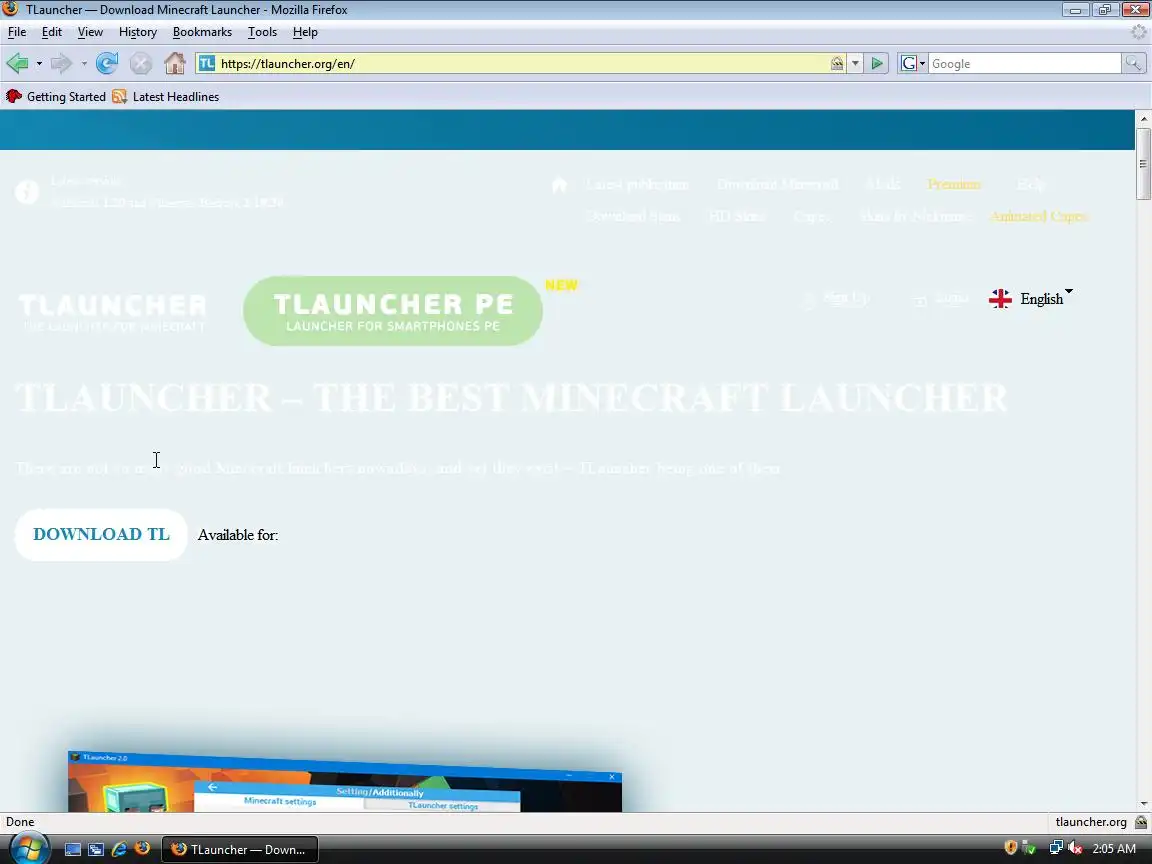
Task: Click the Firefox activity throbber icon
Action: [x=1139, y=32]
